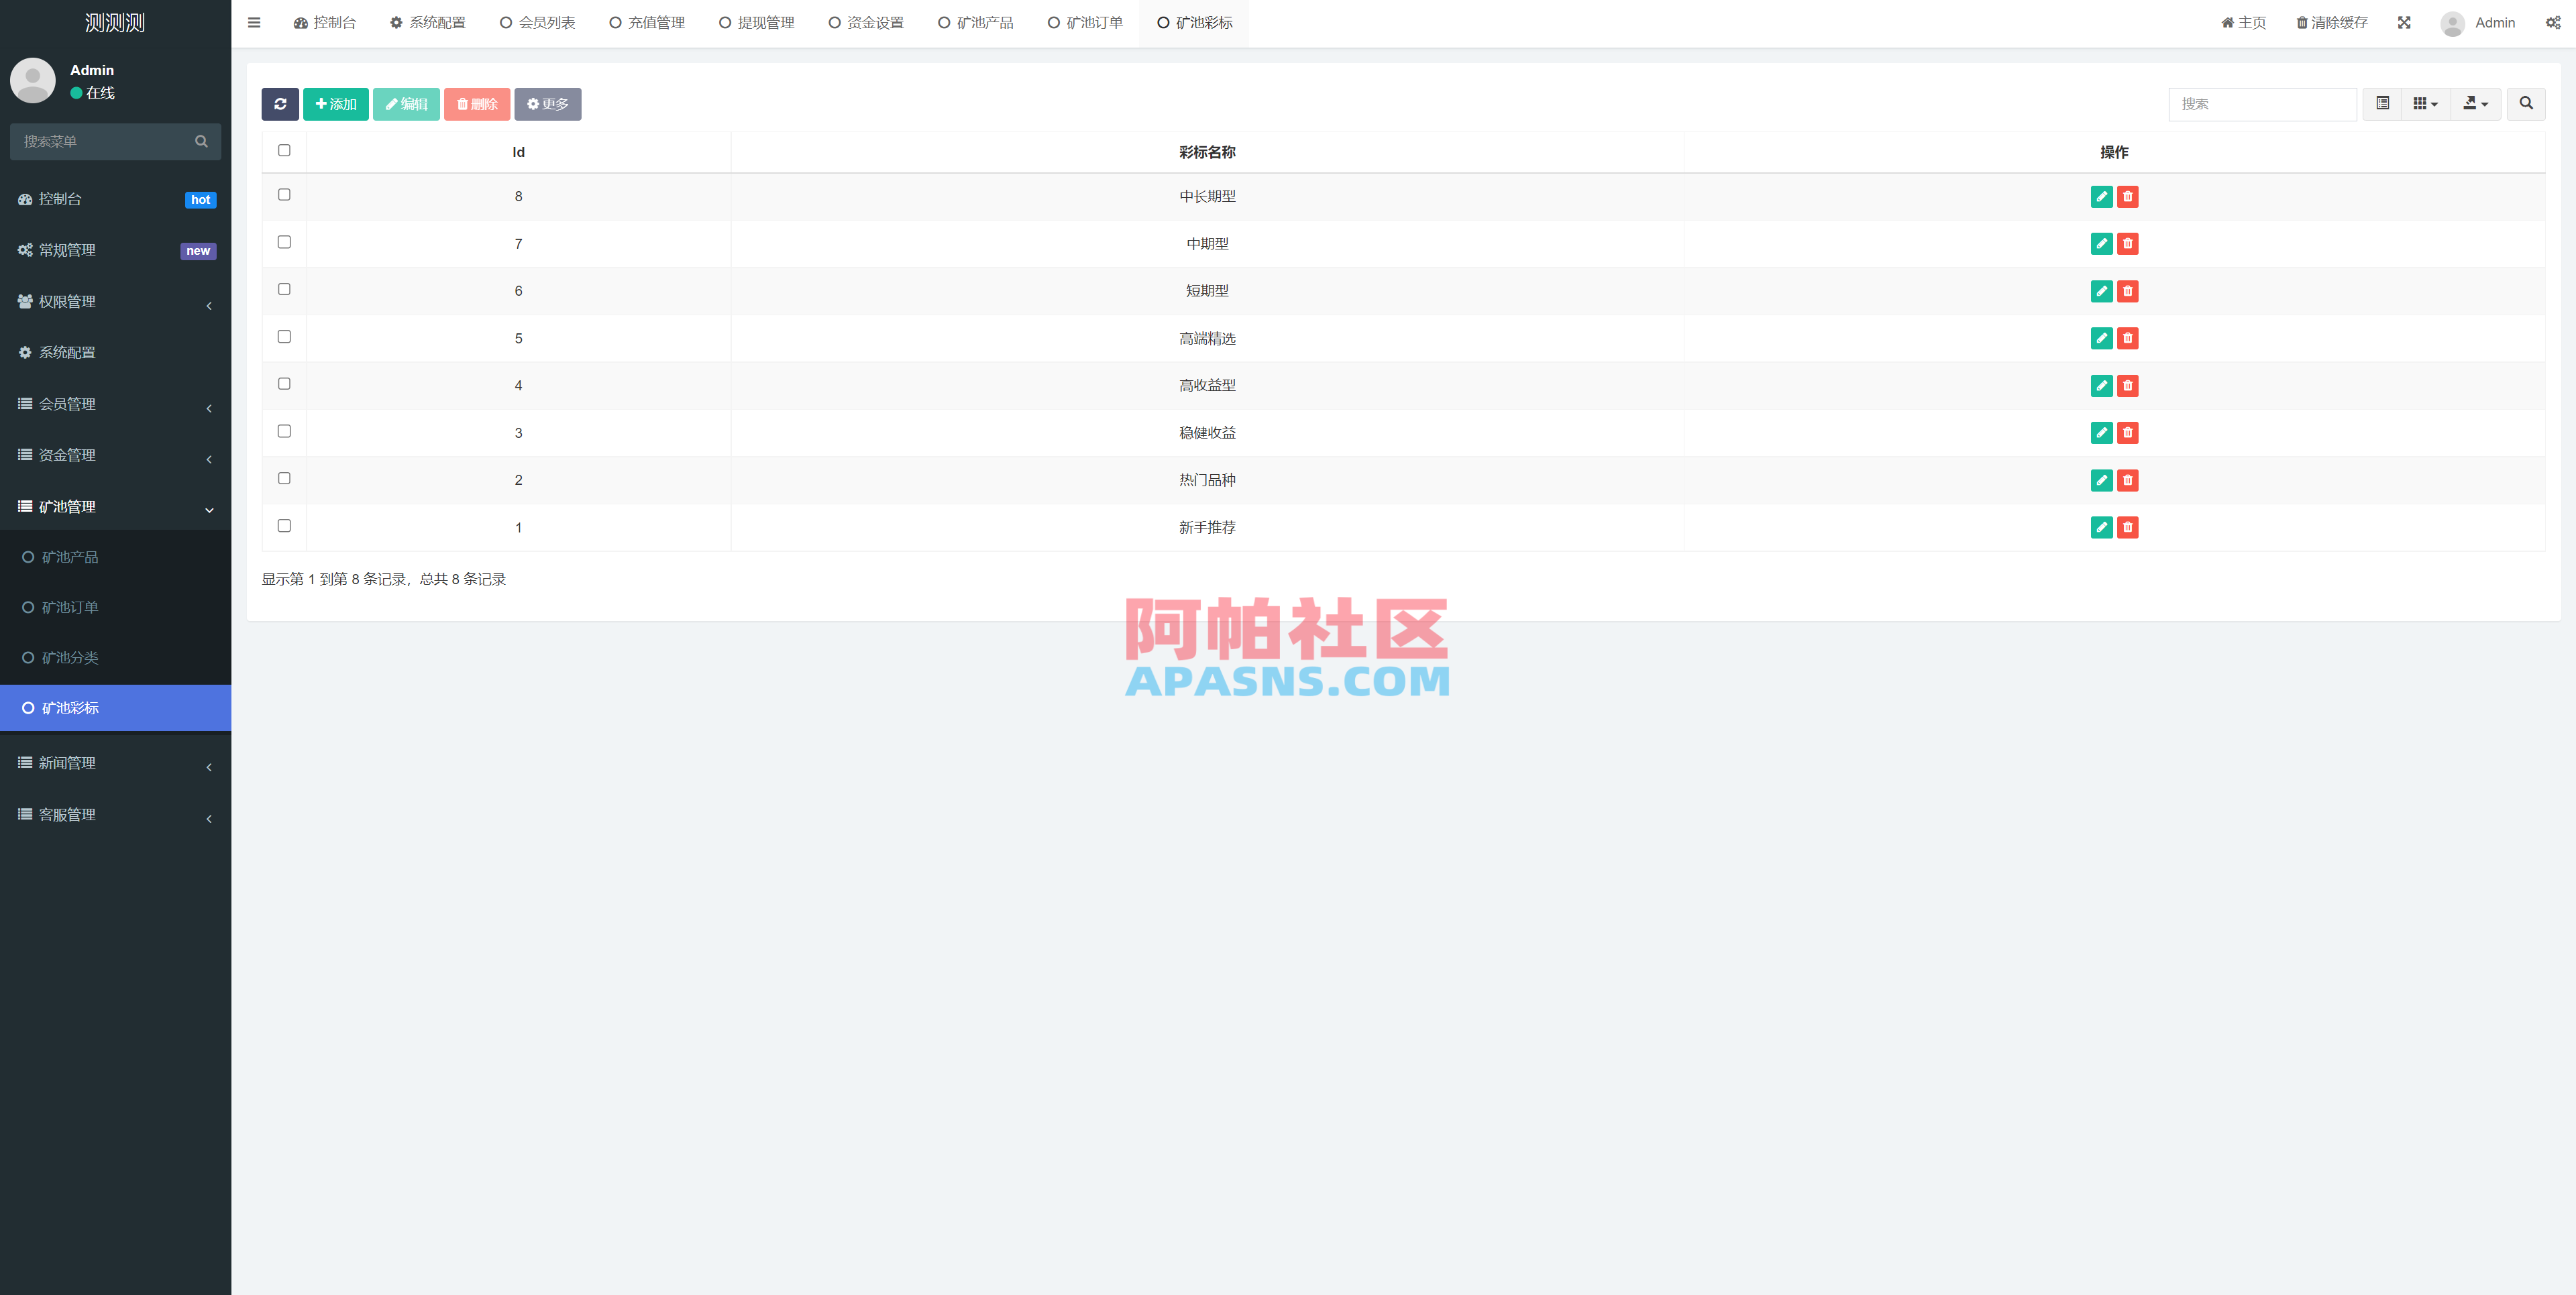Click the sidebar collapse hamburger icon
The height and width of the screenshot is (1295, 2576).
coord(253,22)
